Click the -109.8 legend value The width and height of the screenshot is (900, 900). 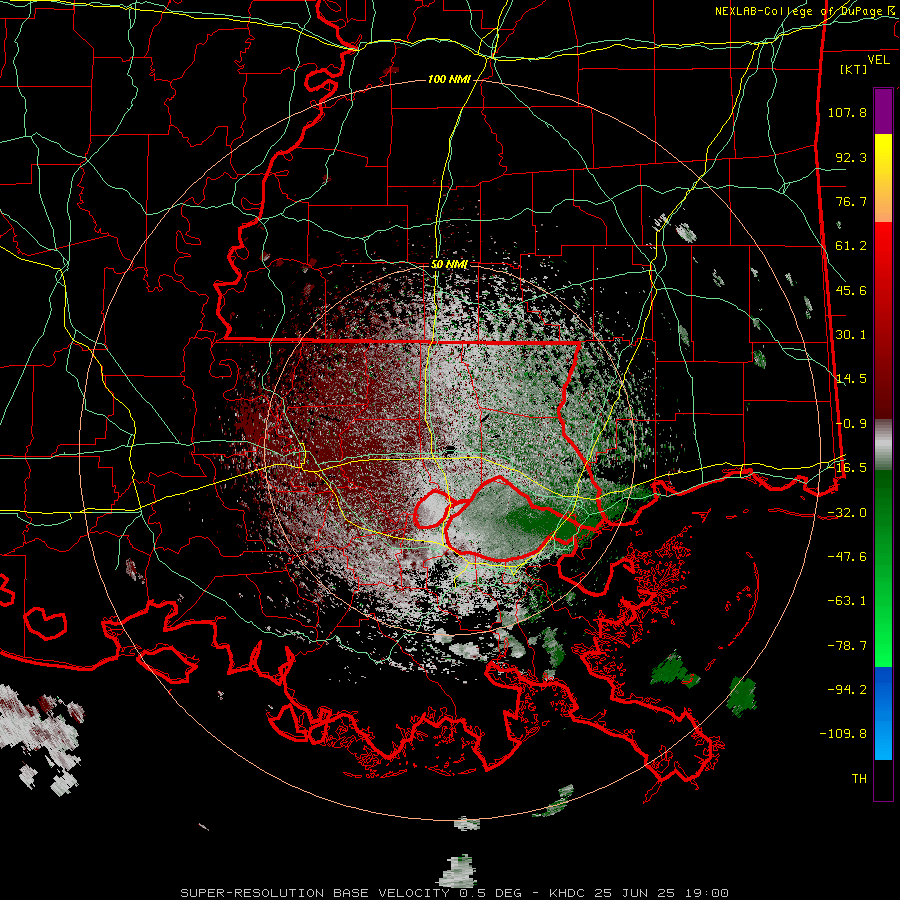point(843,734)
